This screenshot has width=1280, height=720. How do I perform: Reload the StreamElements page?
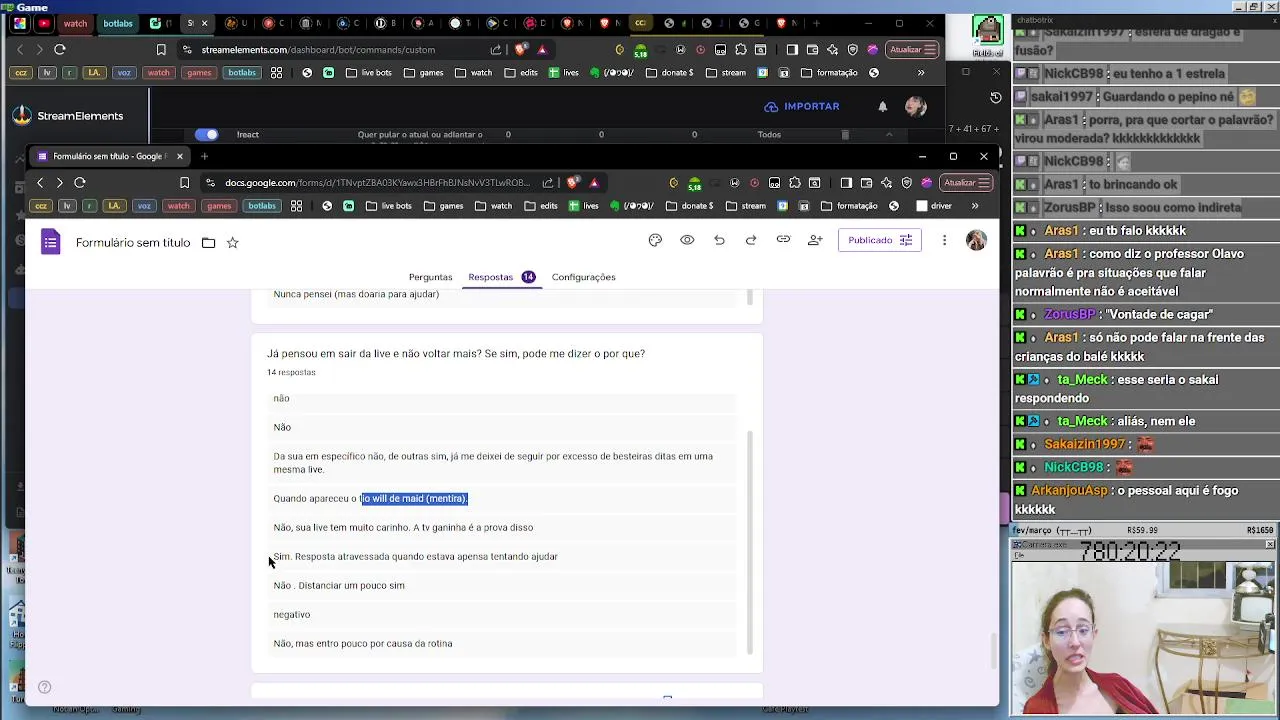click(60, 50)
